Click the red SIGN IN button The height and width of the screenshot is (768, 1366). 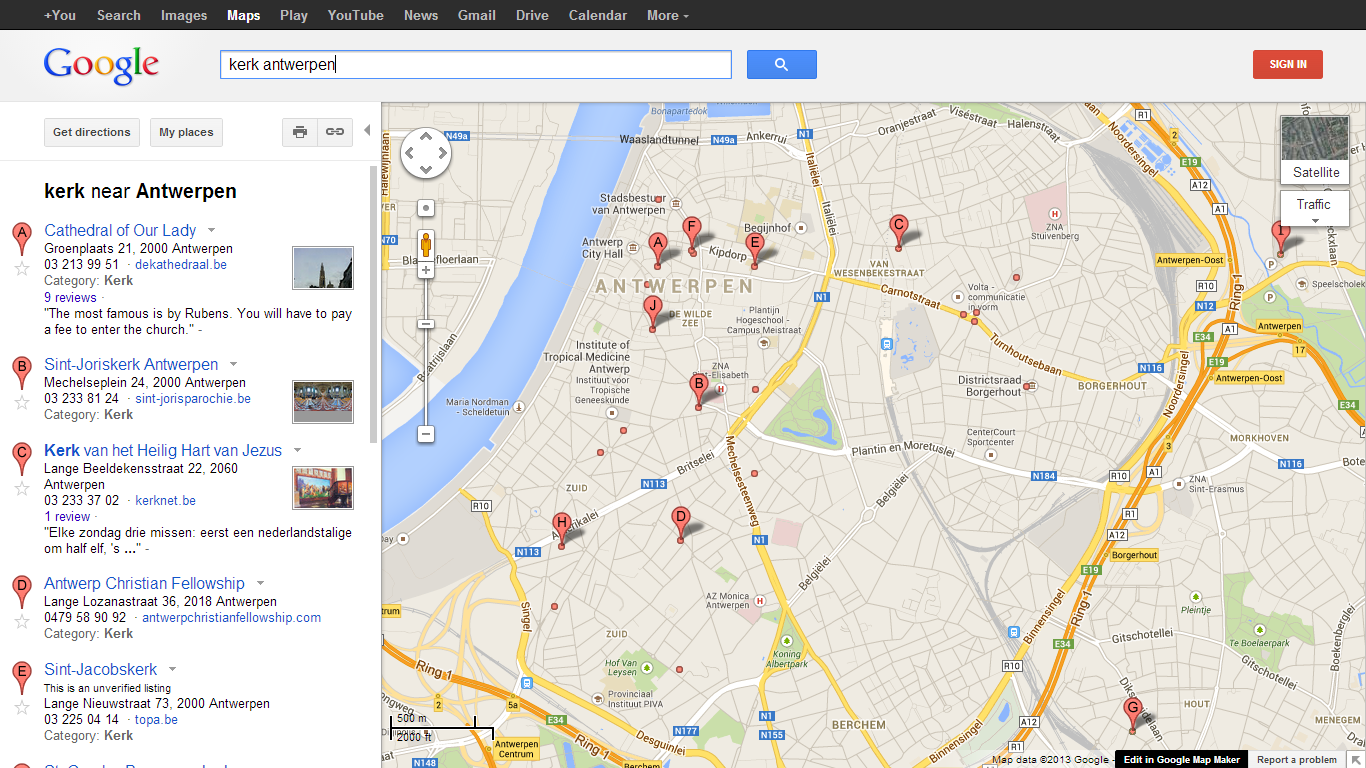click(x=1288, y=64)
